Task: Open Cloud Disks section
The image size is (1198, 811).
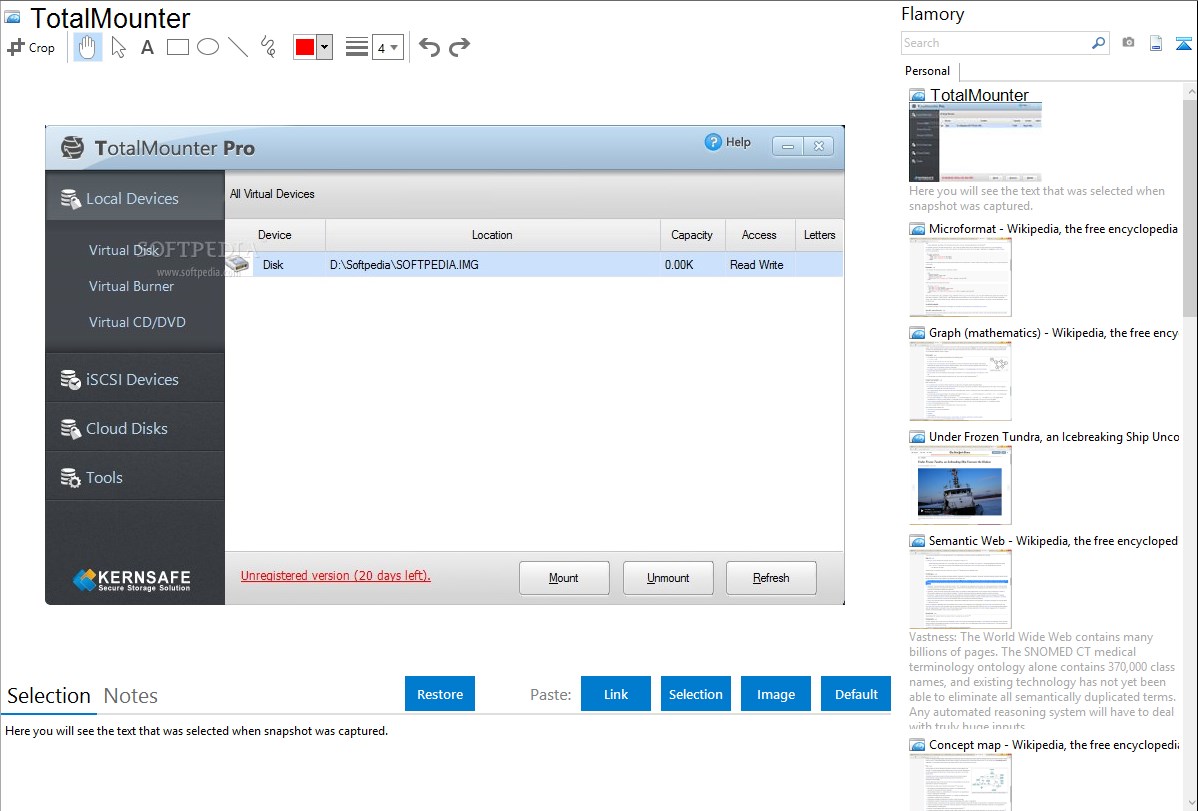Action: point(135,428)
